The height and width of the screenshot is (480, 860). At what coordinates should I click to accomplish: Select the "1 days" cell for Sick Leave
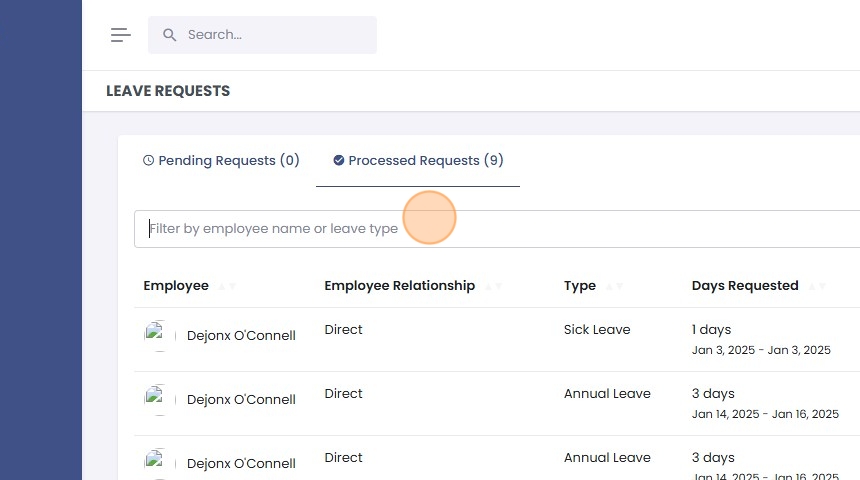click(711, 330)
